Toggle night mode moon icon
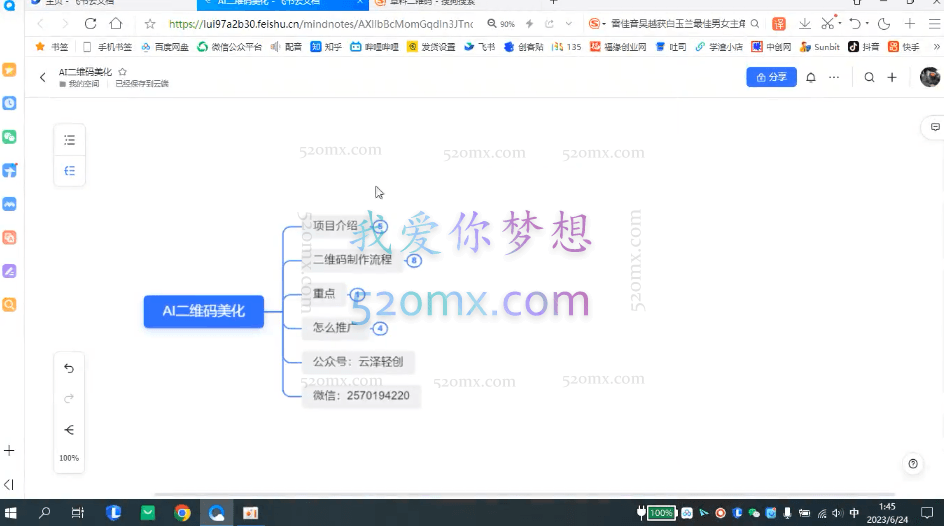The image size is (944, 526). tap(884, 23)
